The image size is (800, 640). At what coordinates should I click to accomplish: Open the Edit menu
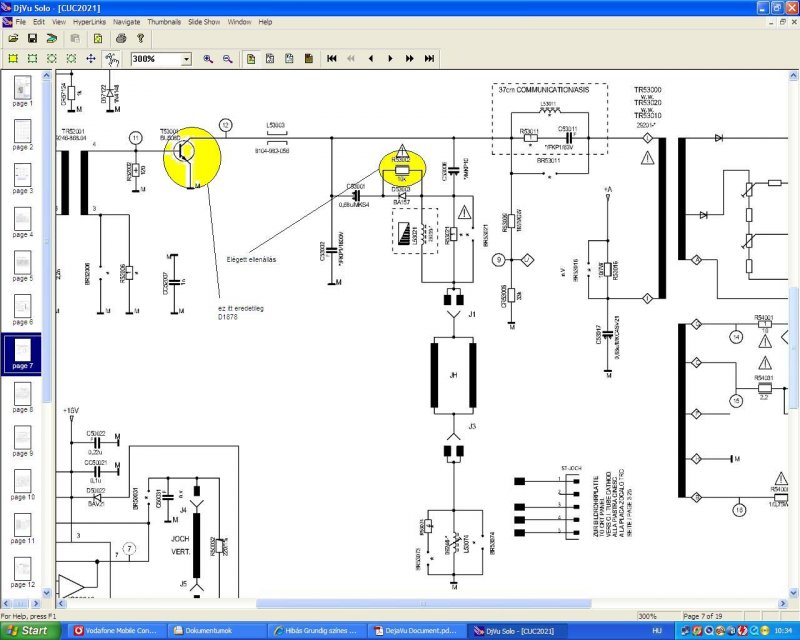pos(39,22)
